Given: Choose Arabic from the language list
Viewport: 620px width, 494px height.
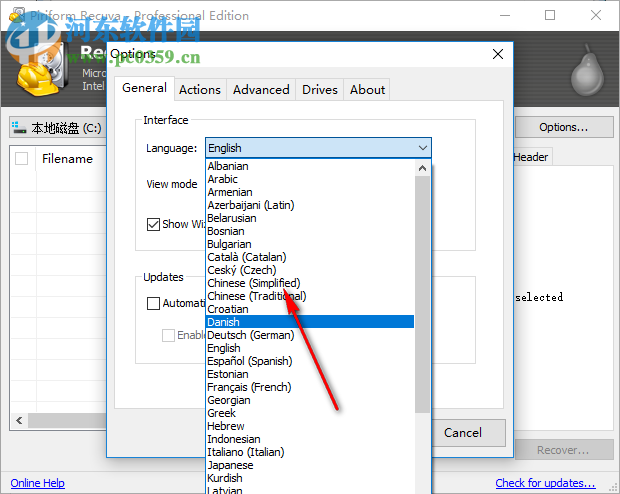Looking at the screenshot, I should pyautogui.click(x=310, y=179).
